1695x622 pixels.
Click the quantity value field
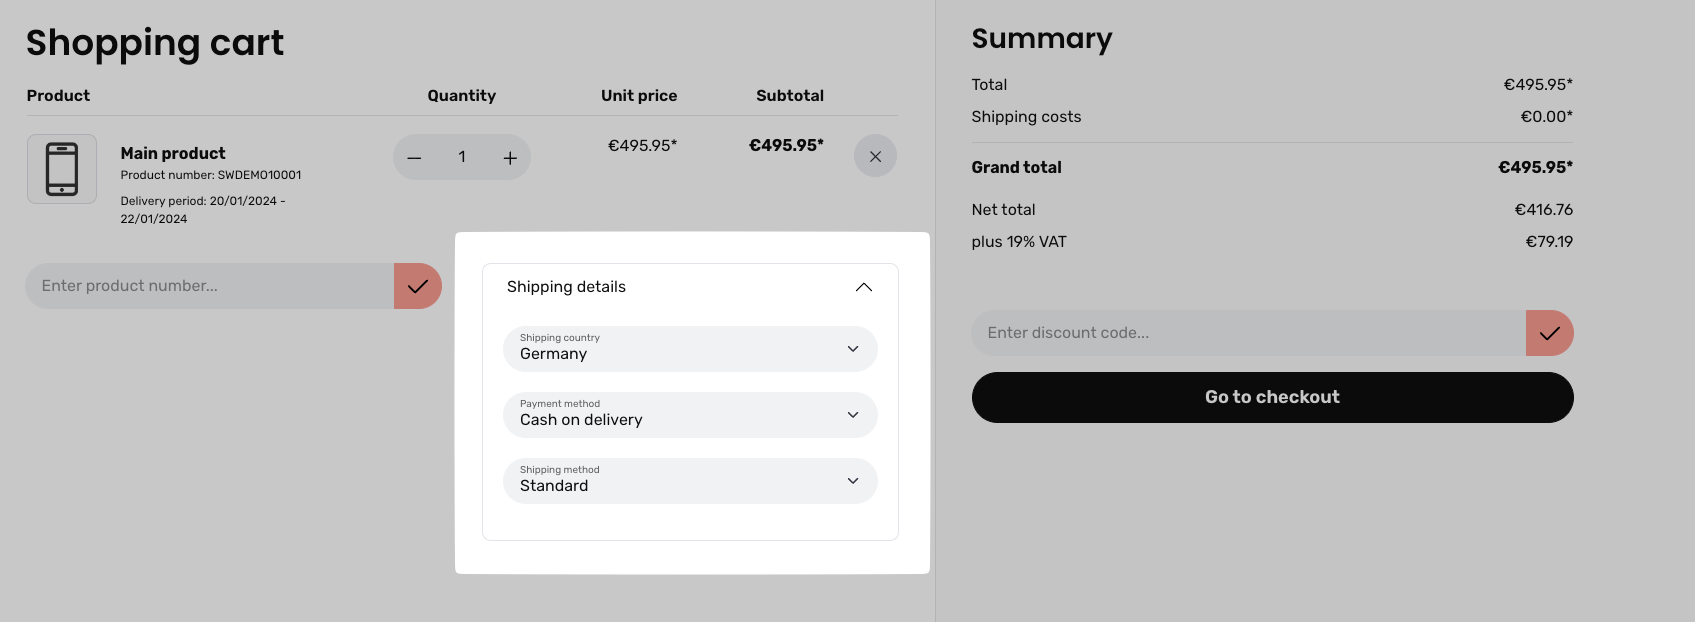coord(462,157)
